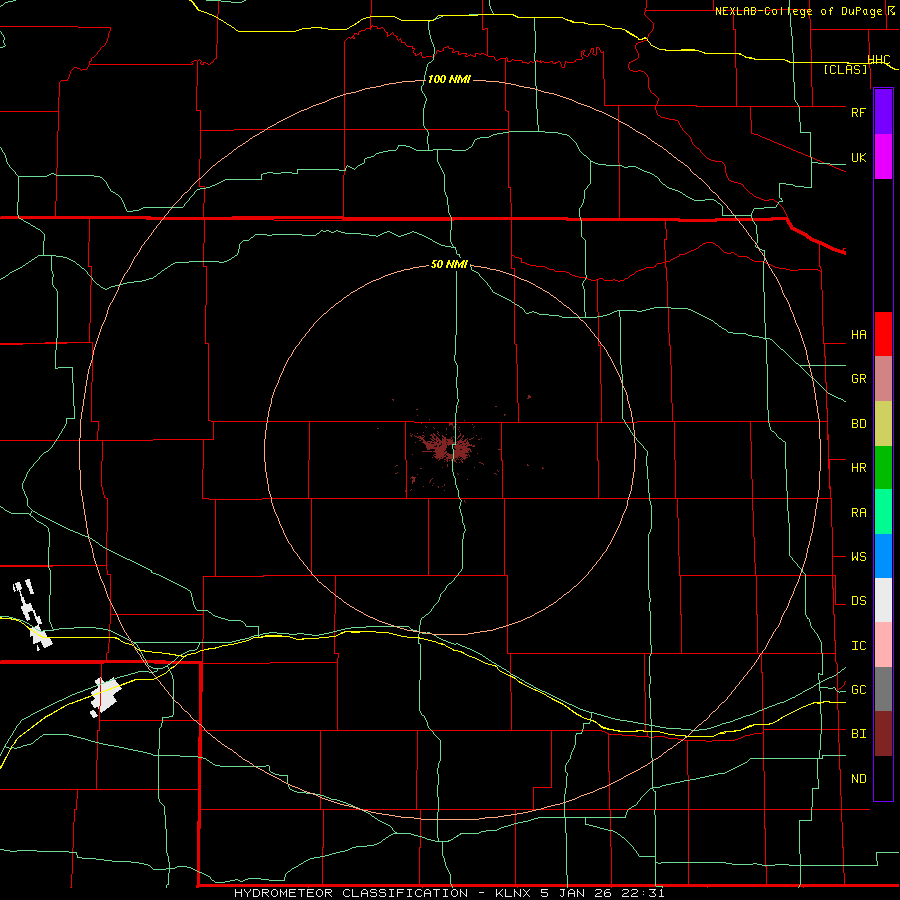Click the RA light-green legend swatch
Screen dimensions: 900x900
883,512
